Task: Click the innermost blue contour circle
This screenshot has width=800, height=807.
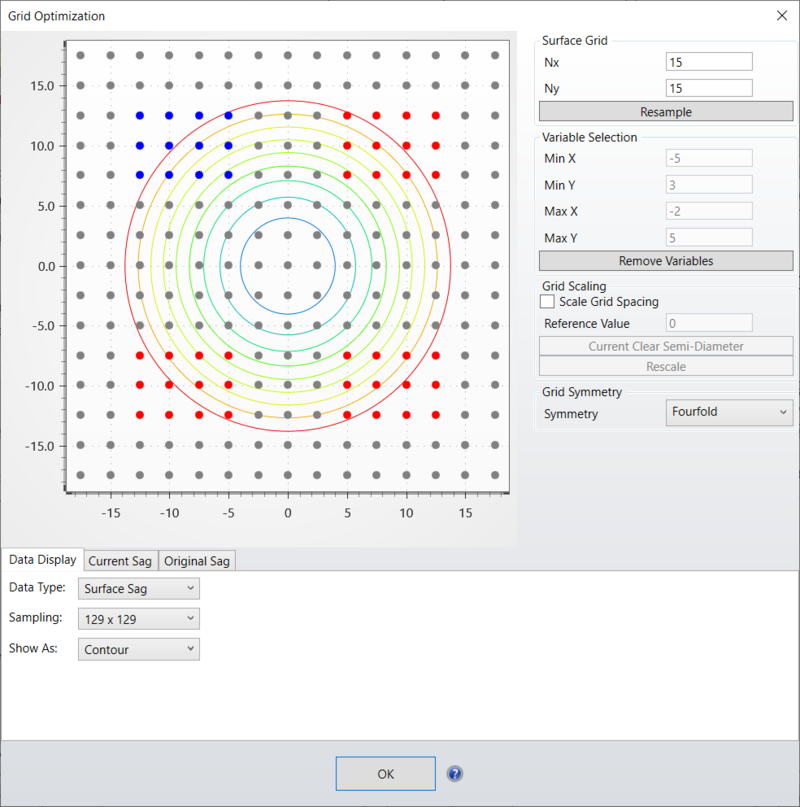Action: point(288,218)
